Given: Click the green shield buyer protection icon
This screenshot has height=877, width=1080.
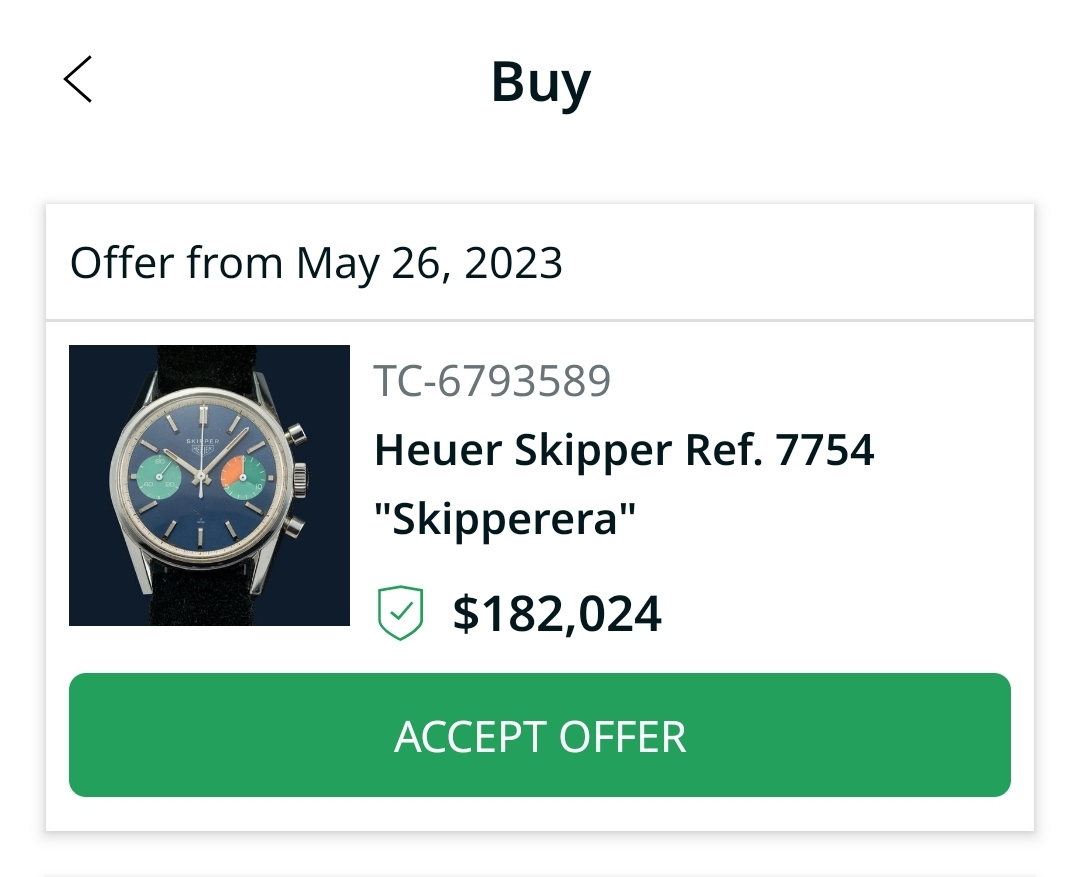Looking at the screenshot, I should pos(401,613).
